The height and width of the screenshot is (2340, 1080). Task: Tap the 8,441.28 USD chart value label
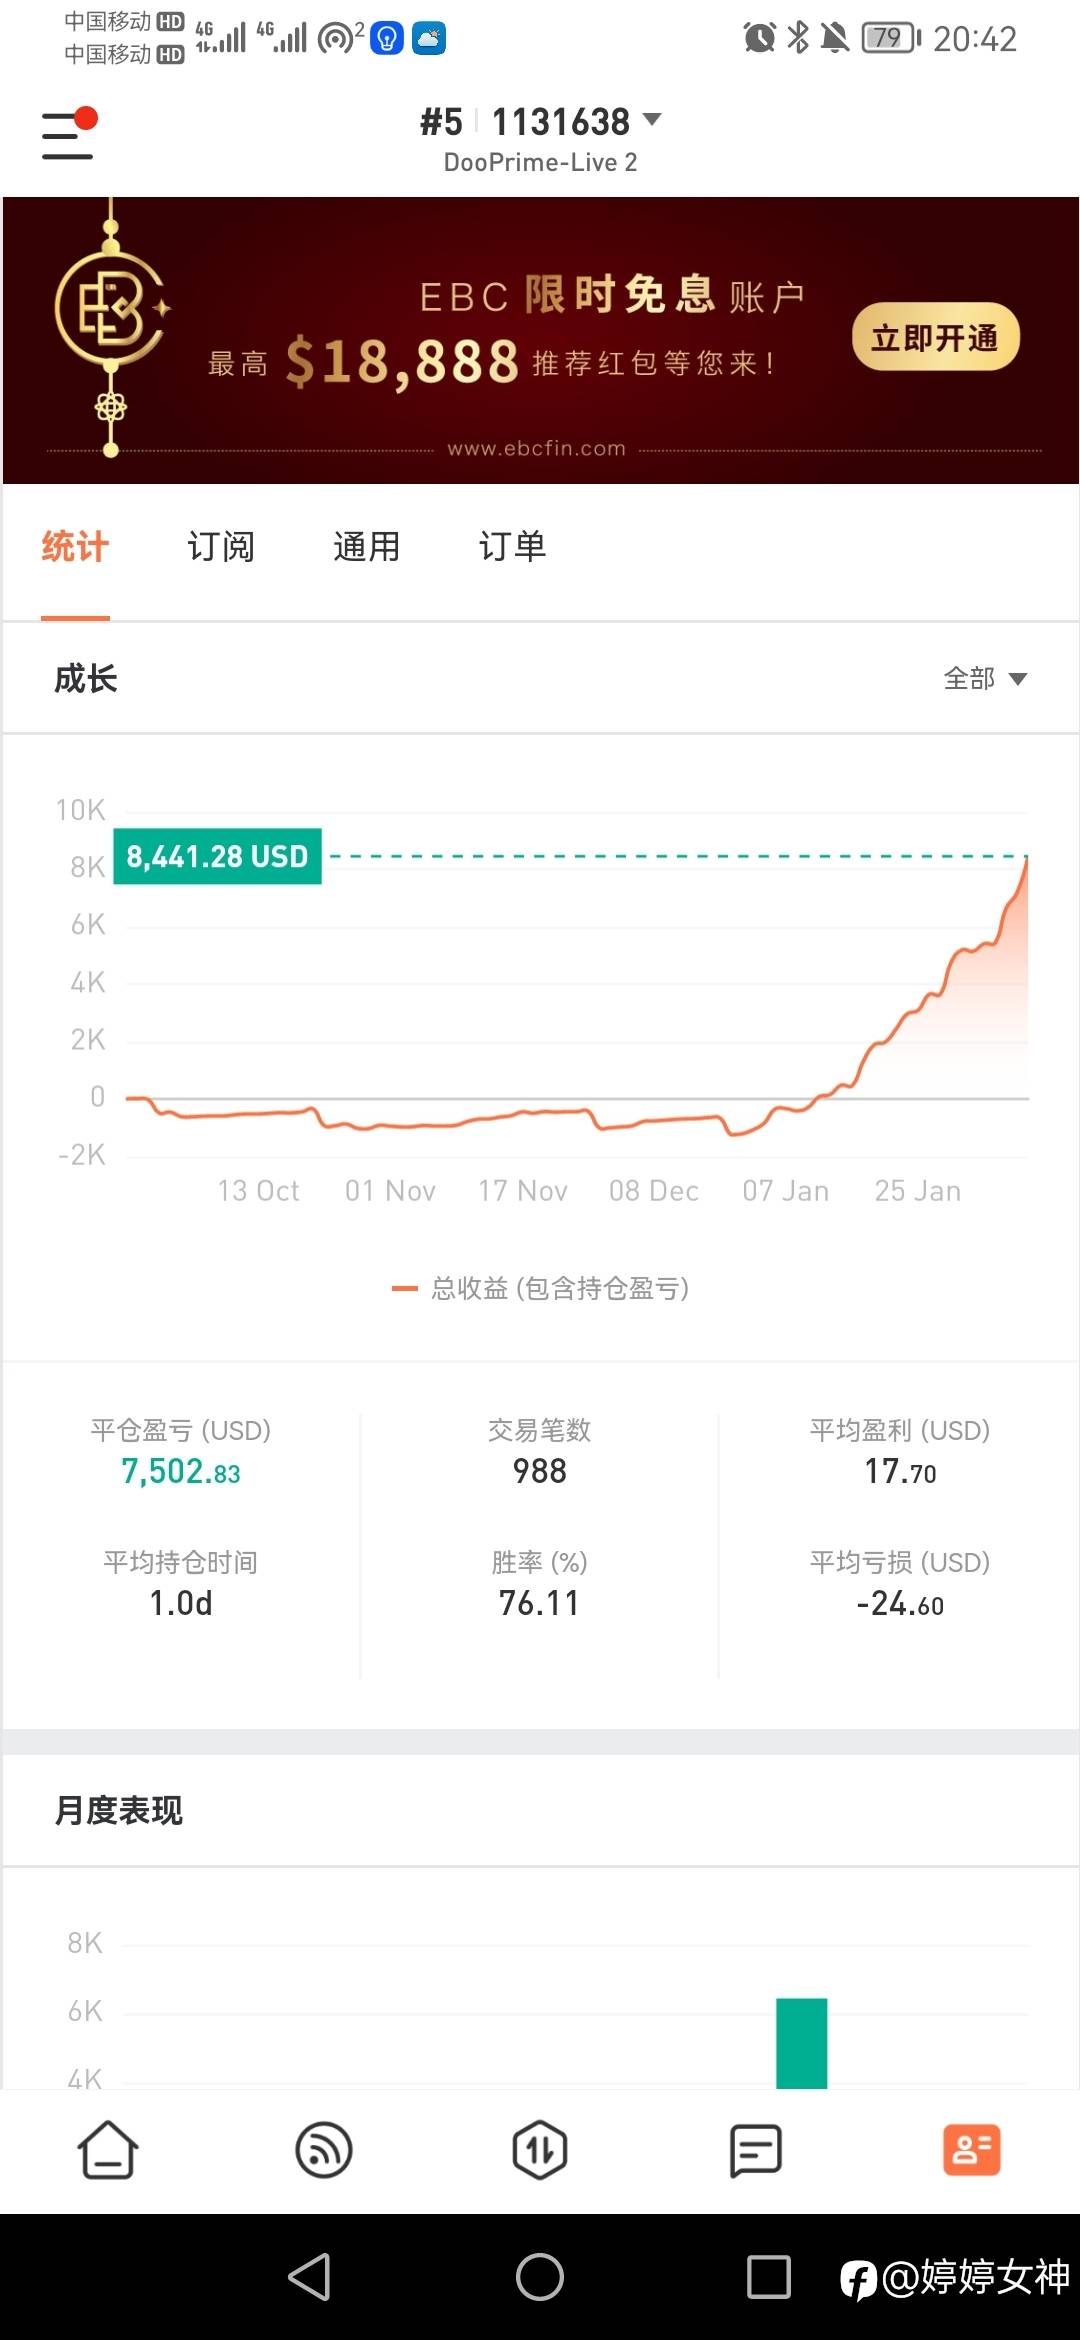pyautogui.click(x=217, y=856)
